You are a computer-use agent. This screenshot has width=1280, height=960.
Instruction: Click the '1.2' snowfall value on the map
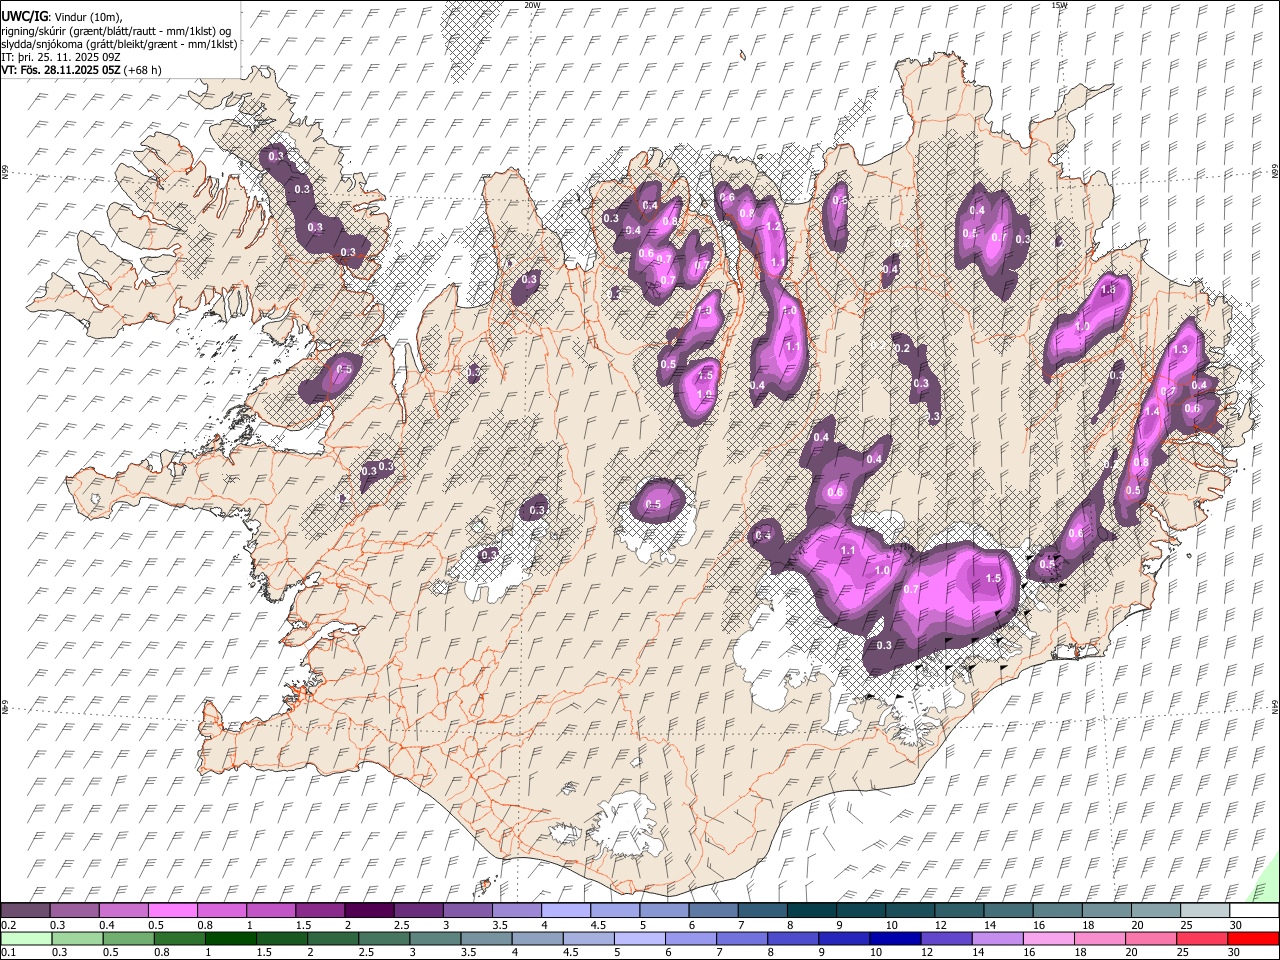773,227
